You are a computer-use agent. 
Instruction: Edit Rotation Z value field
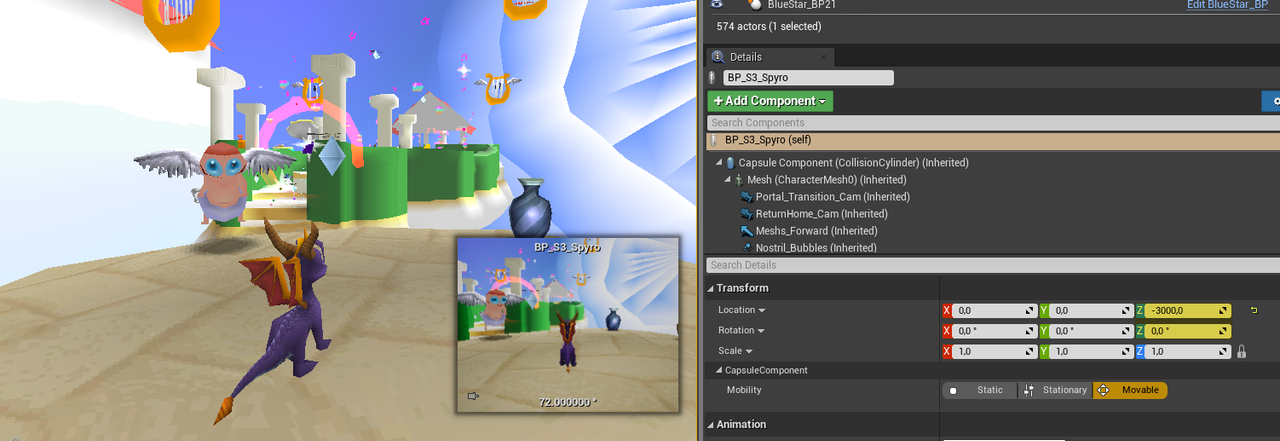(1188, 331)
